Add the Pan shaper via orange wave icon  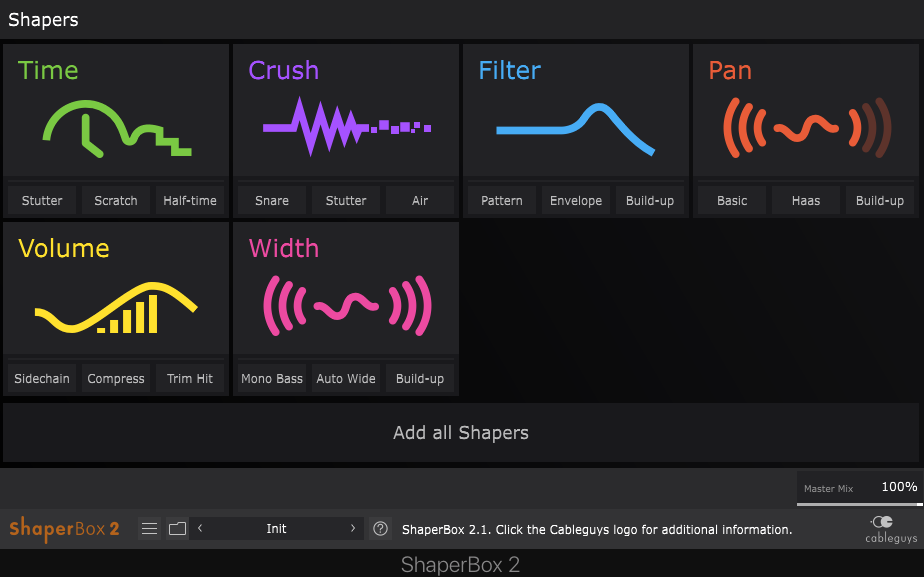click(x=807, y=128)
